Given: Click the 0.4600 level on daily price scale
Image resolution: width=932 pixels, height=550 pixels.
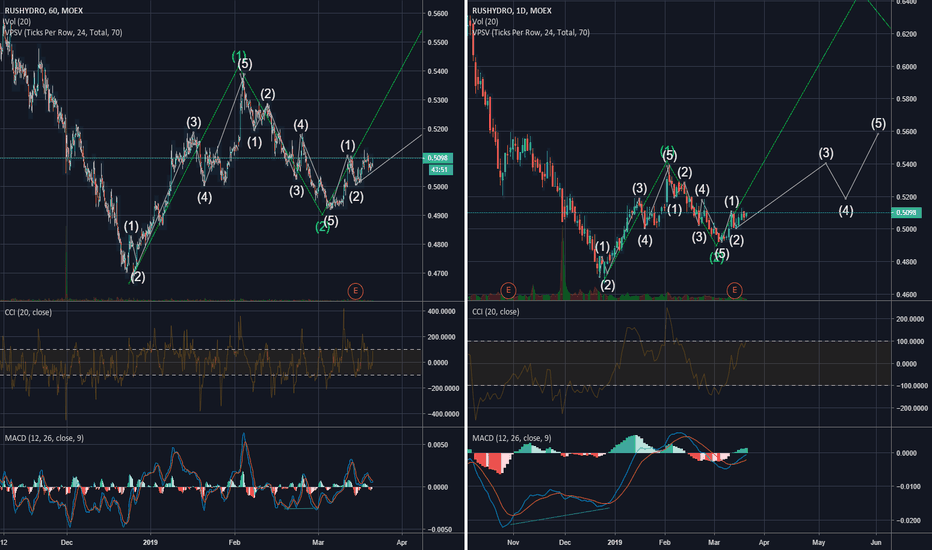Looking at the screenshot, I should 906,294.
